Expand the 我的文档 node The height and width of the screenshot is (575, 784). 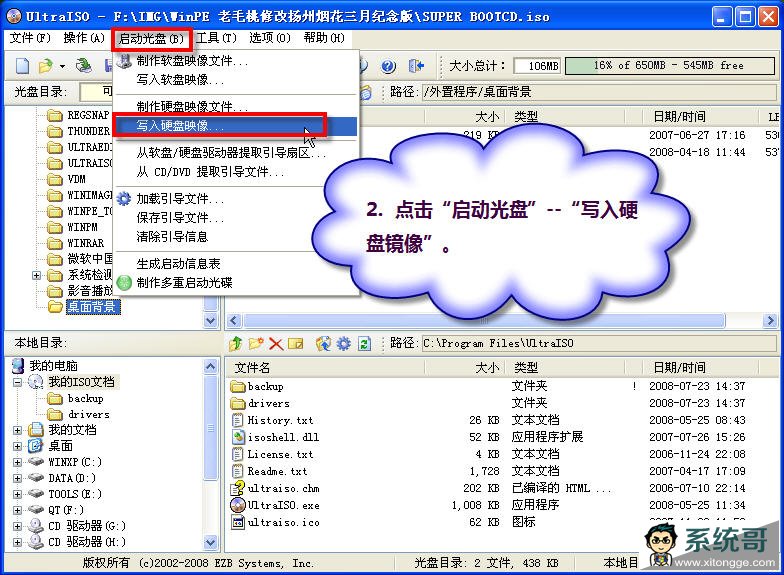[18, 430]
